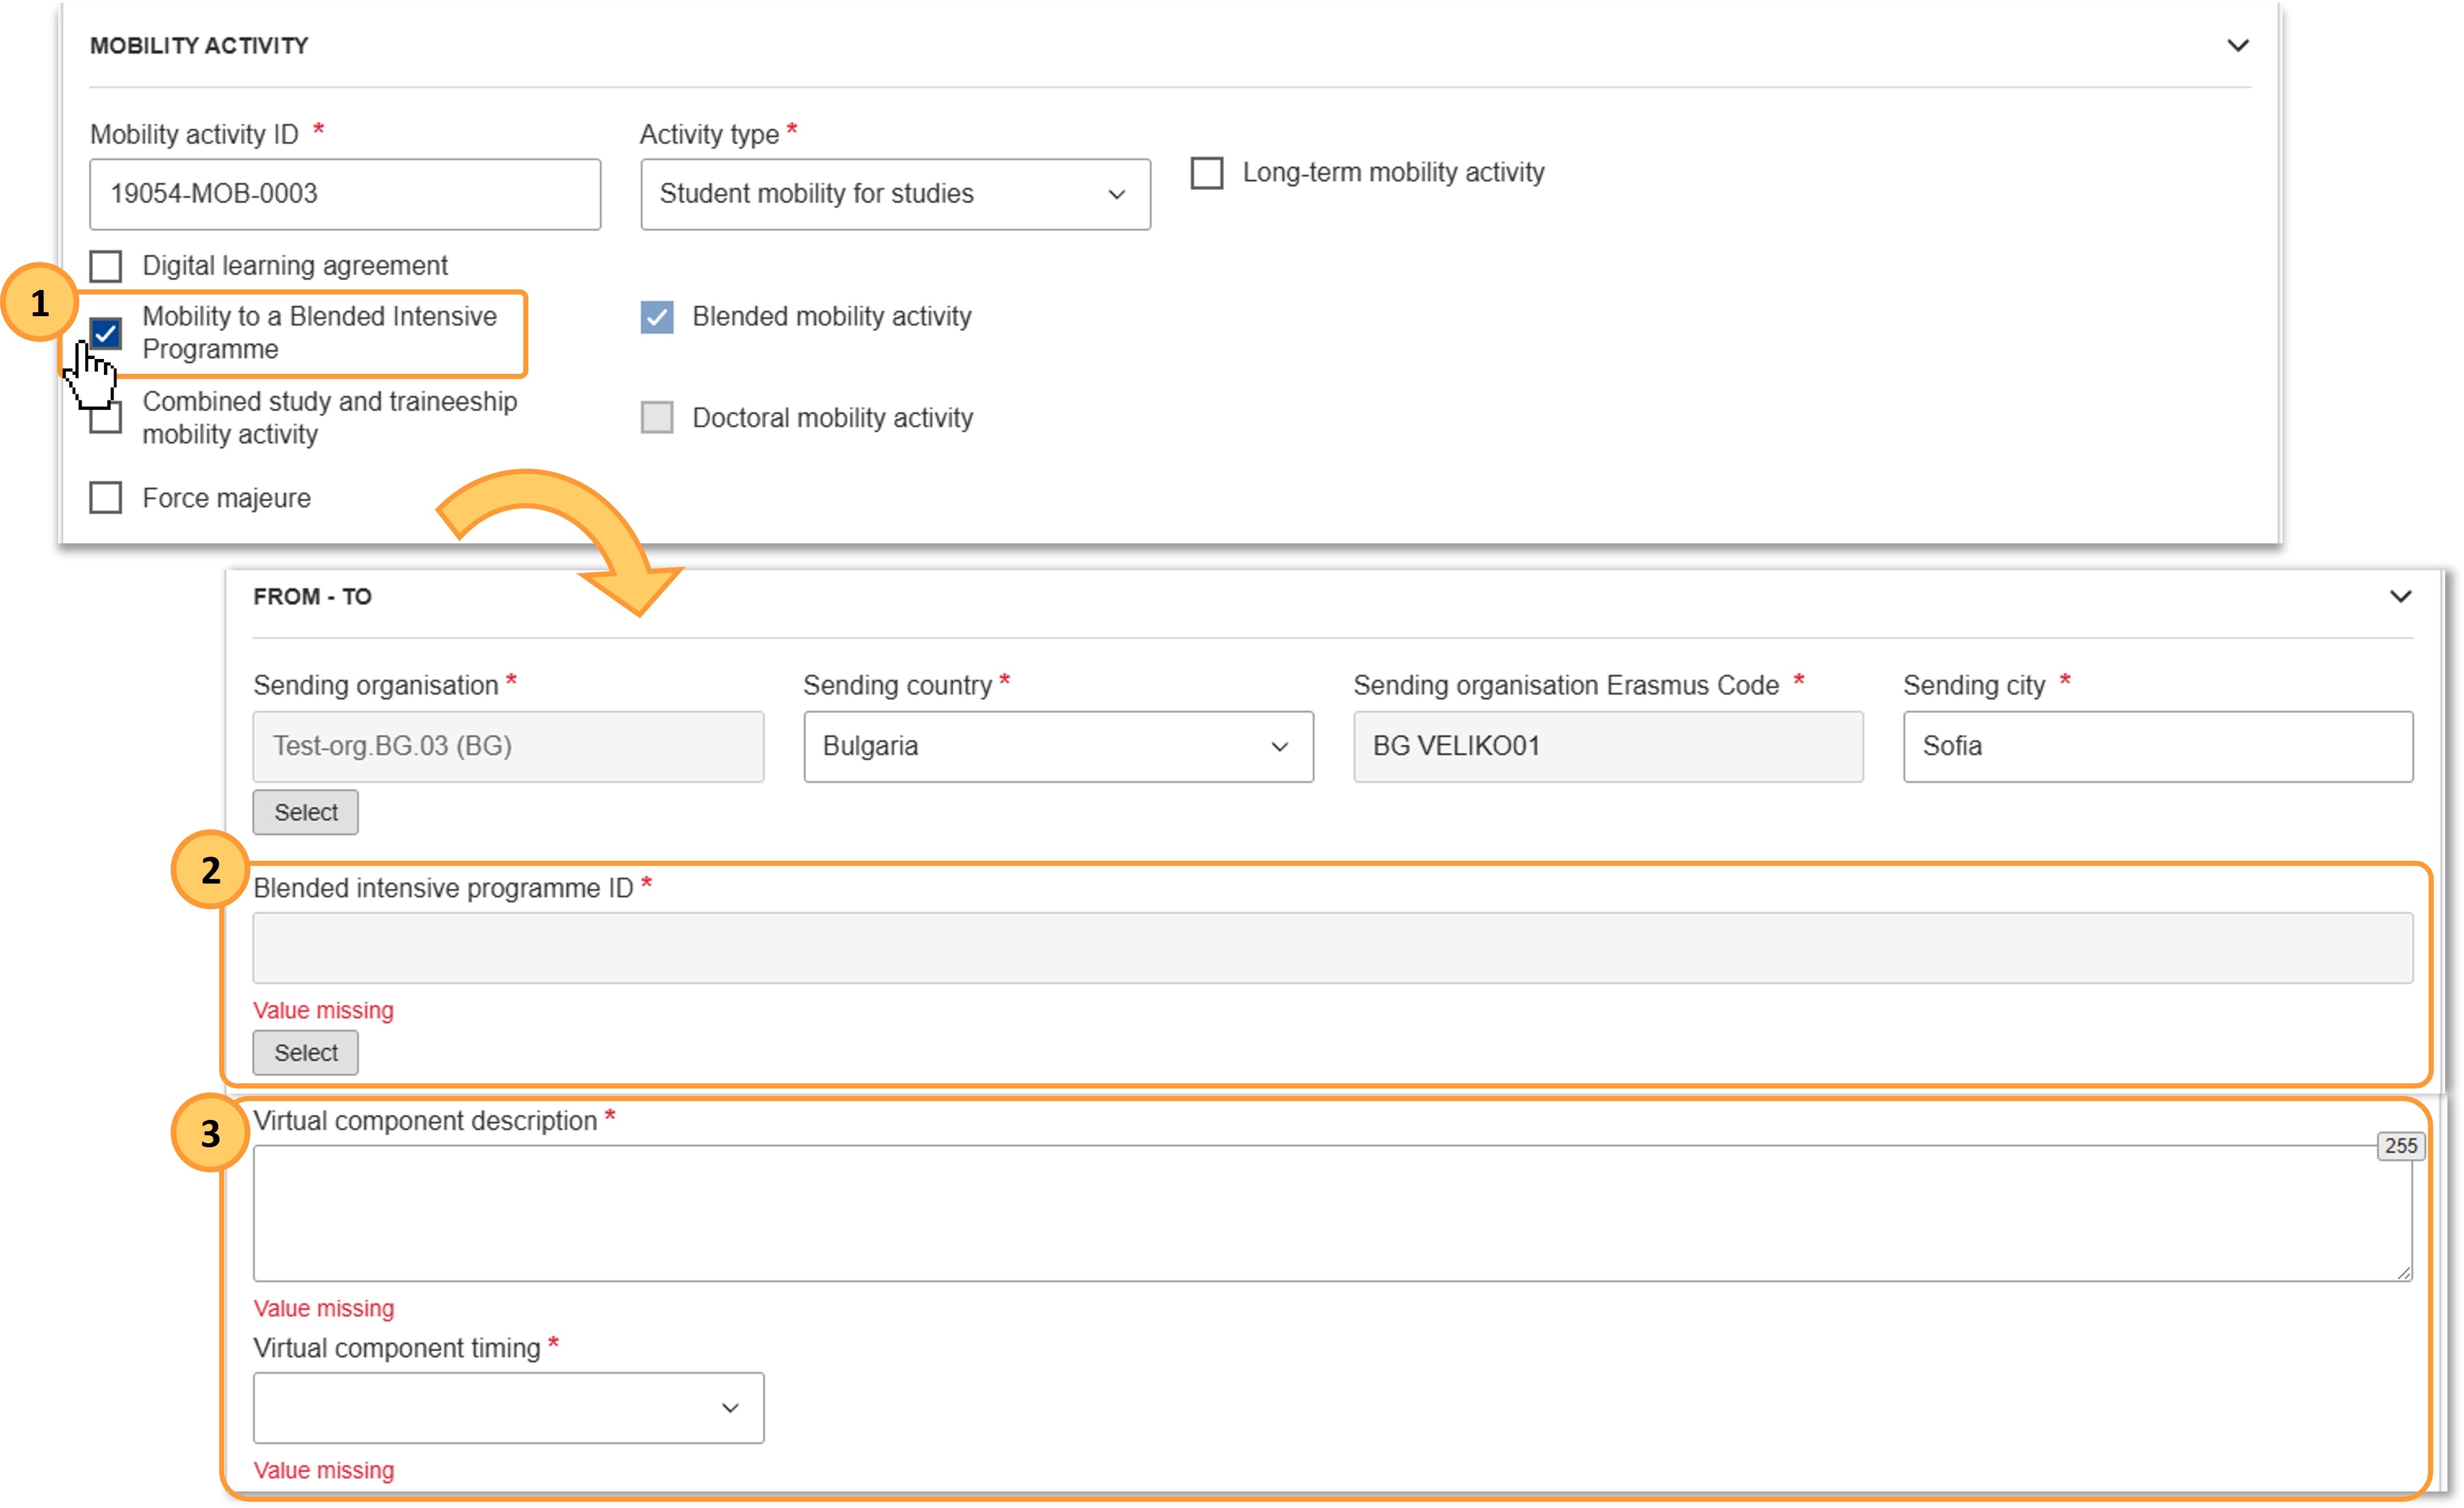Image resolution: width=2464 pixels, height=1508 pixels.
Task: Check the Force majeure checkbox
Action: pos(106,498)
